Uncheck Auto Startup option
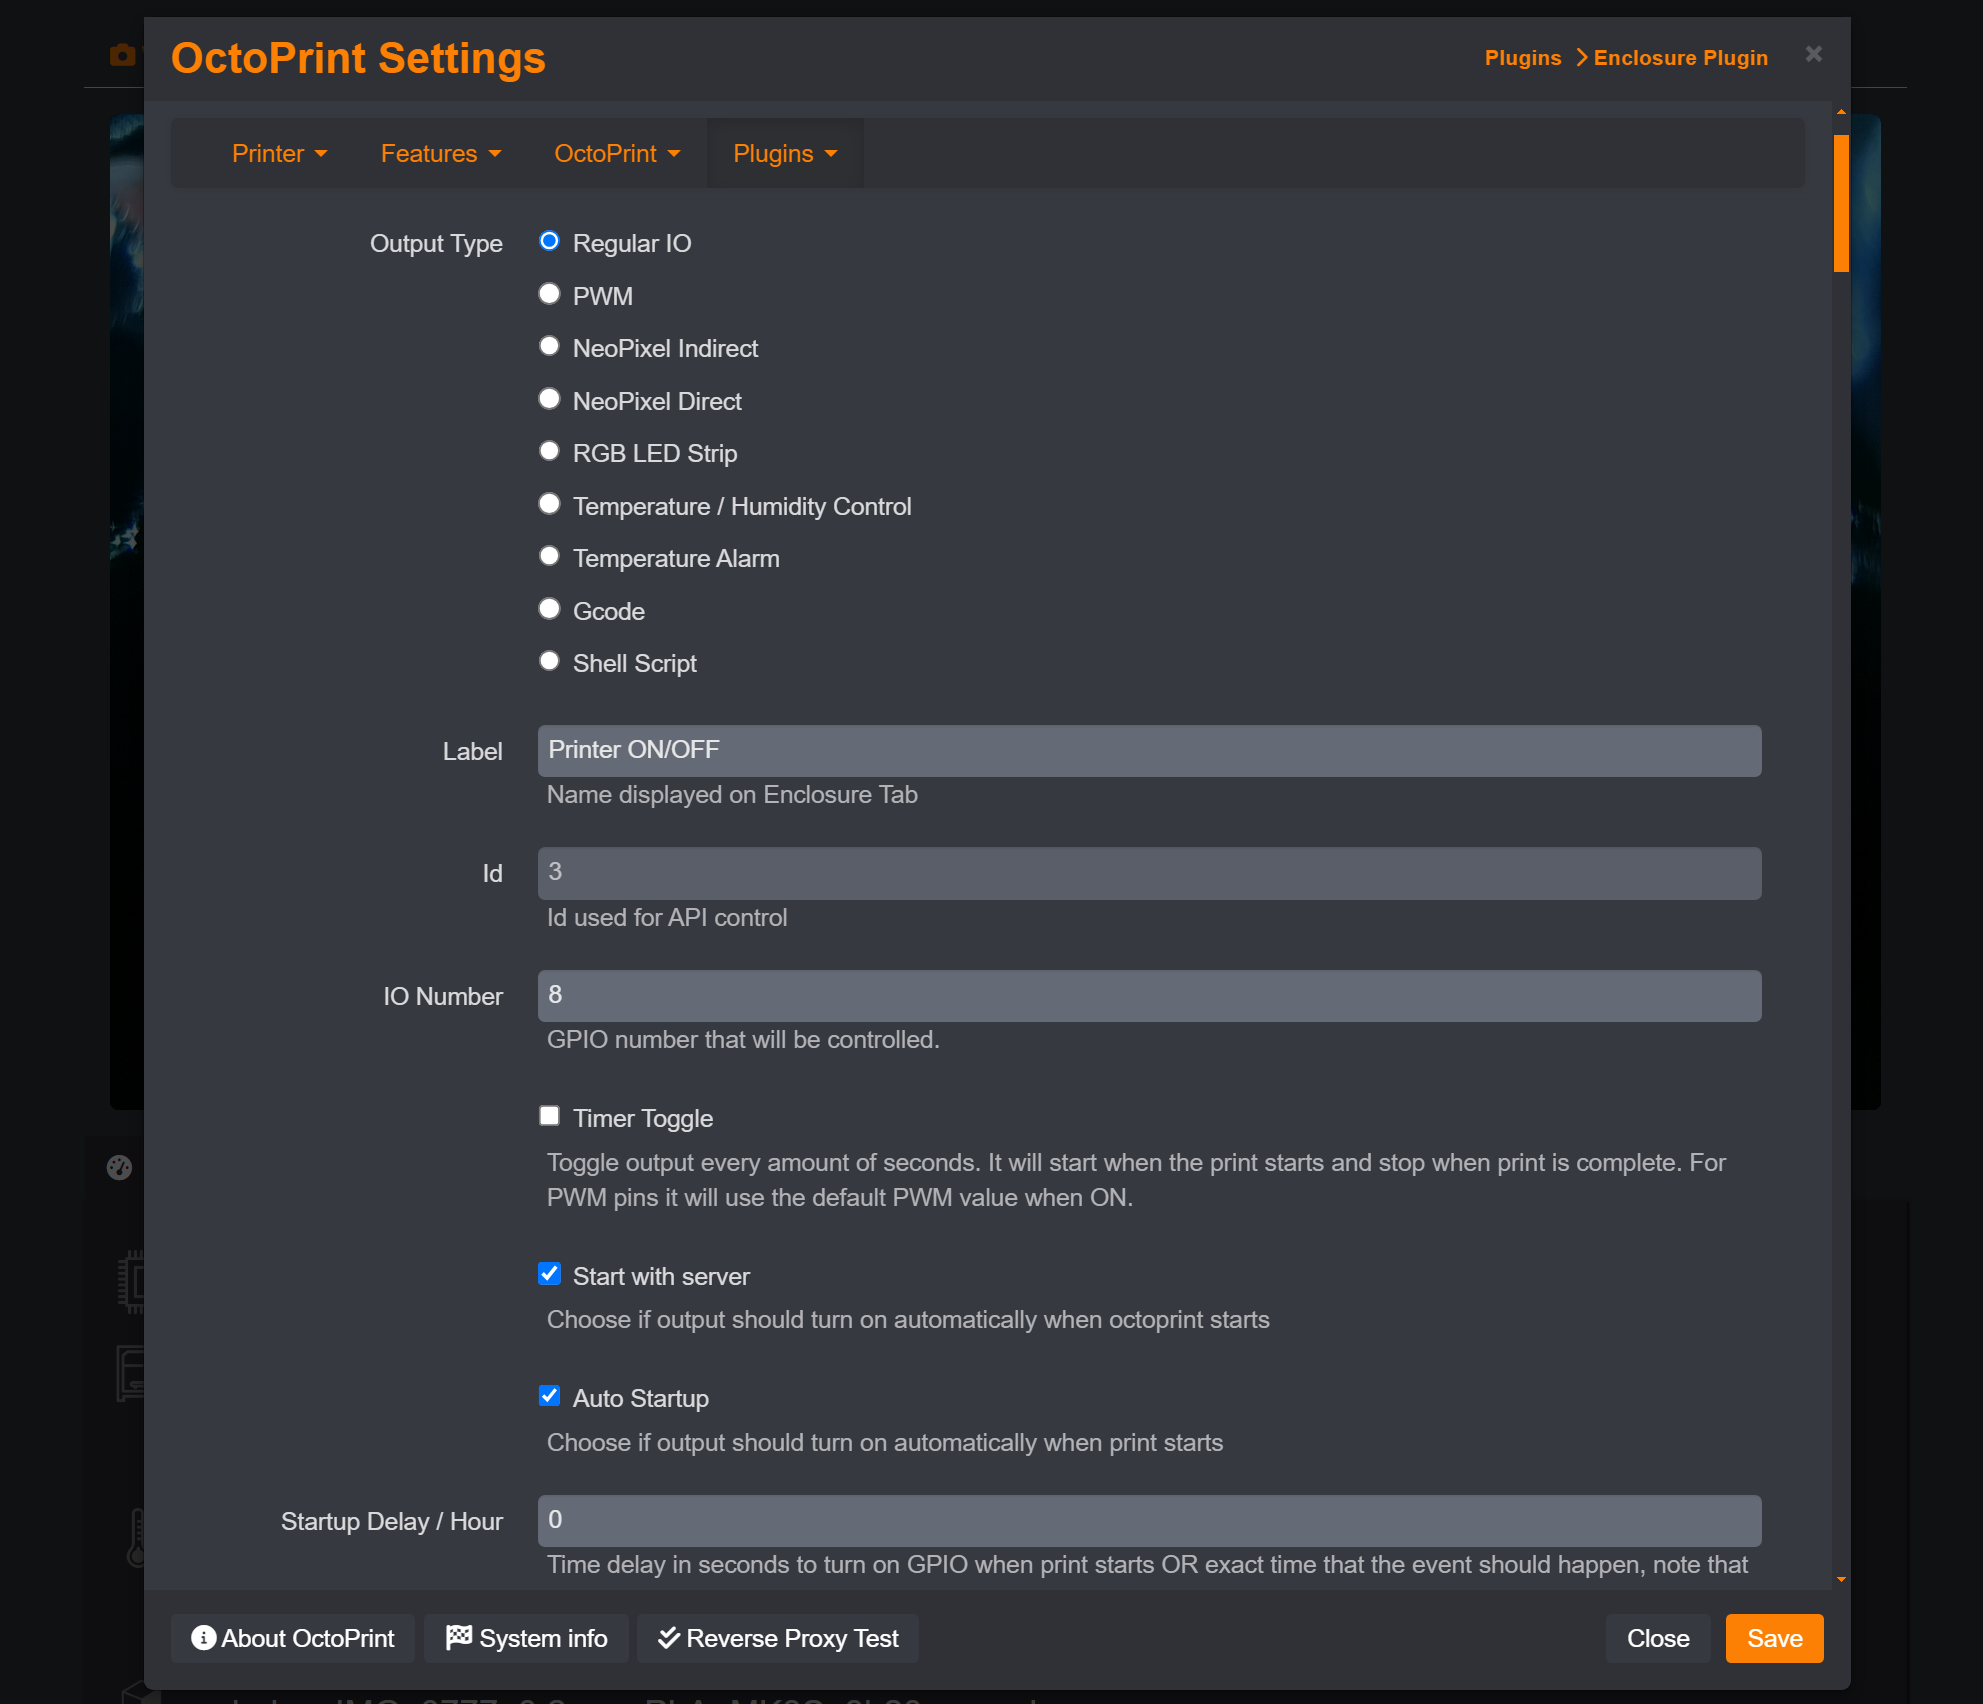Screen dimensions: 1983x1704 point(549,1396)
